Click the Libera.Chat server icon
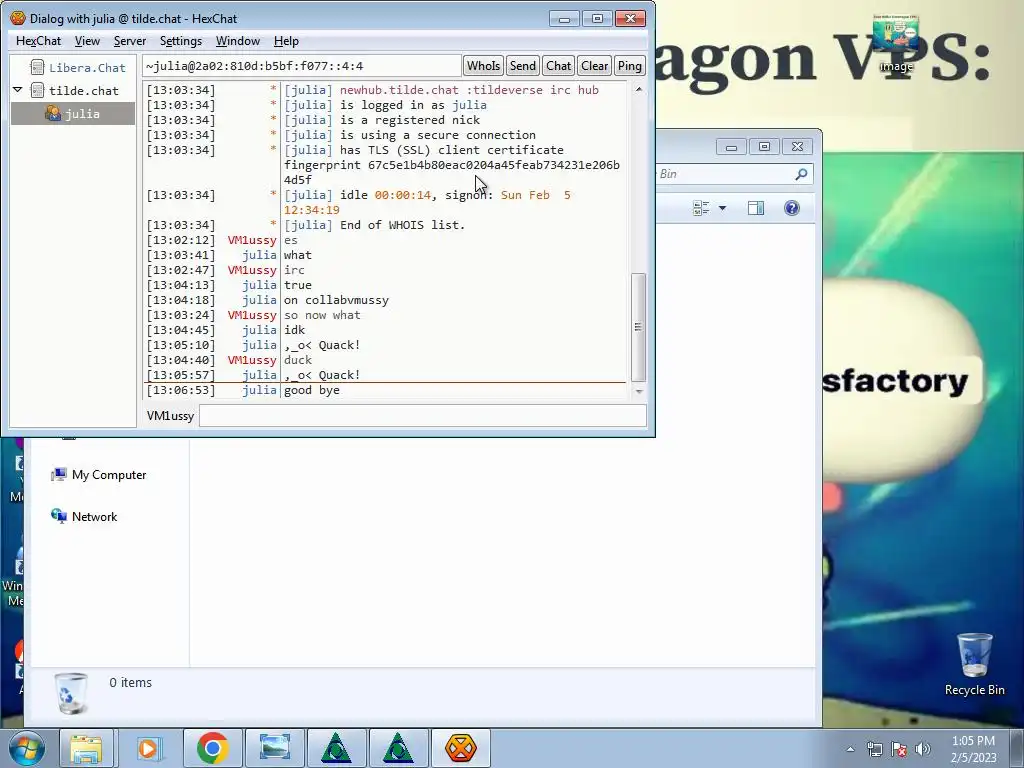The image size is (1024, 768). (37, 67)
